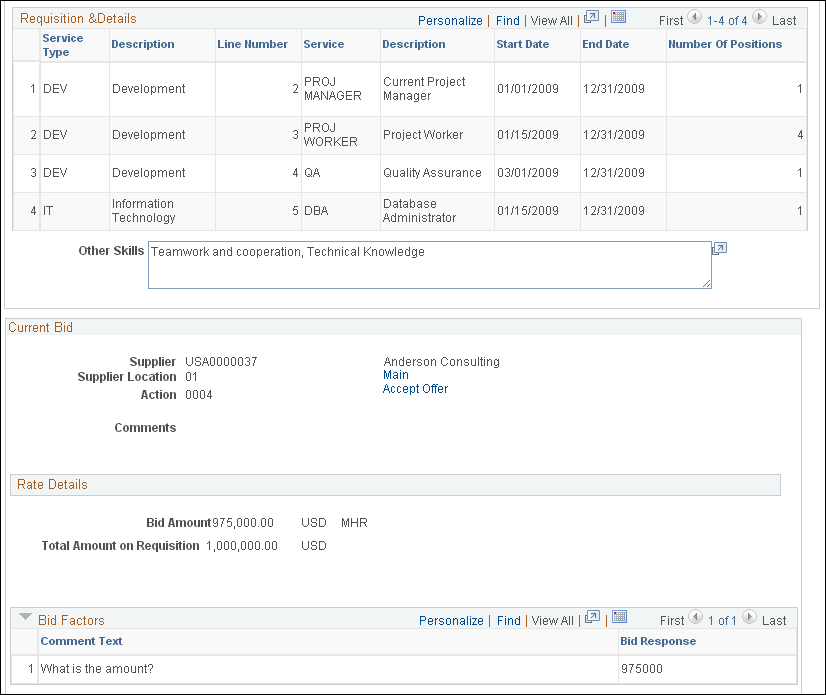826x695 pixels.
Task: Click First in Bid Factors pagination
Action: (671, 620)
